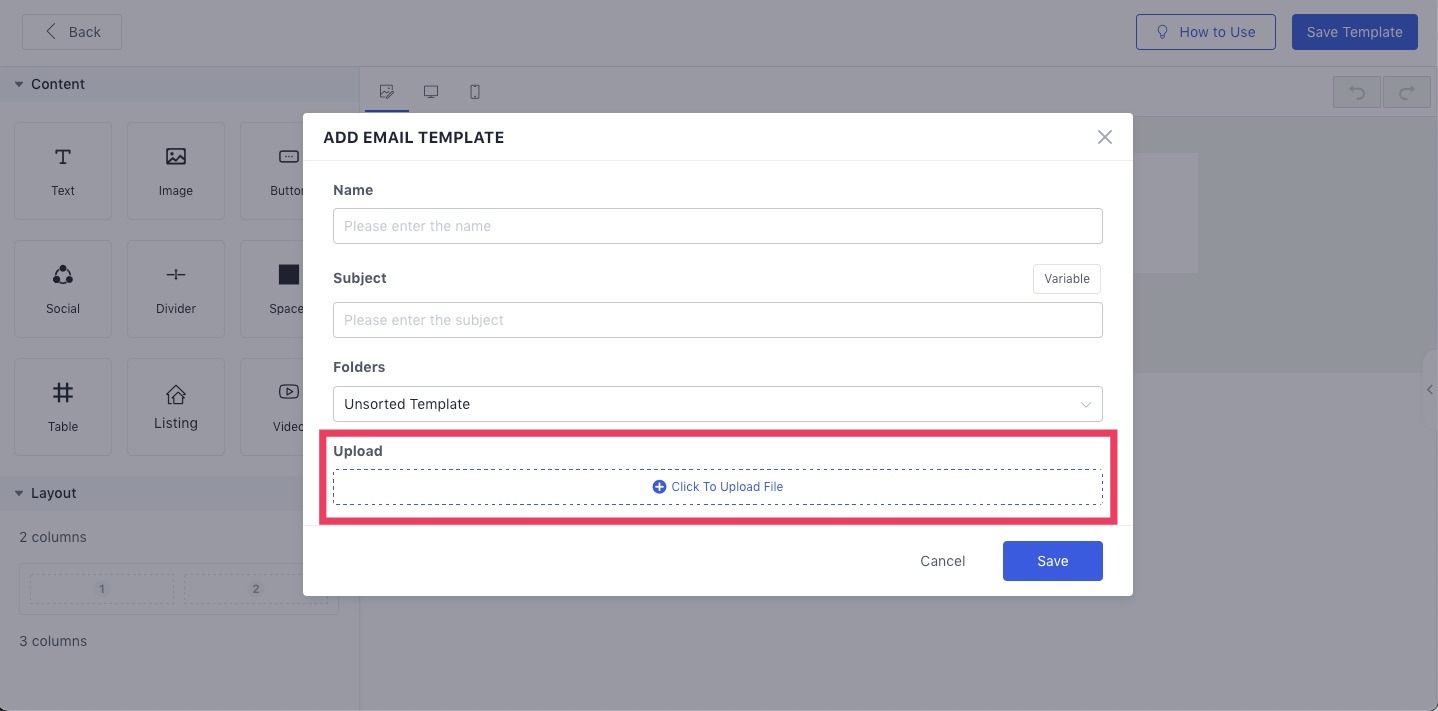This screenshot has width=1438, height=711.
Task: Switch to mobile preview mode
Action: [x=475, y=91]
